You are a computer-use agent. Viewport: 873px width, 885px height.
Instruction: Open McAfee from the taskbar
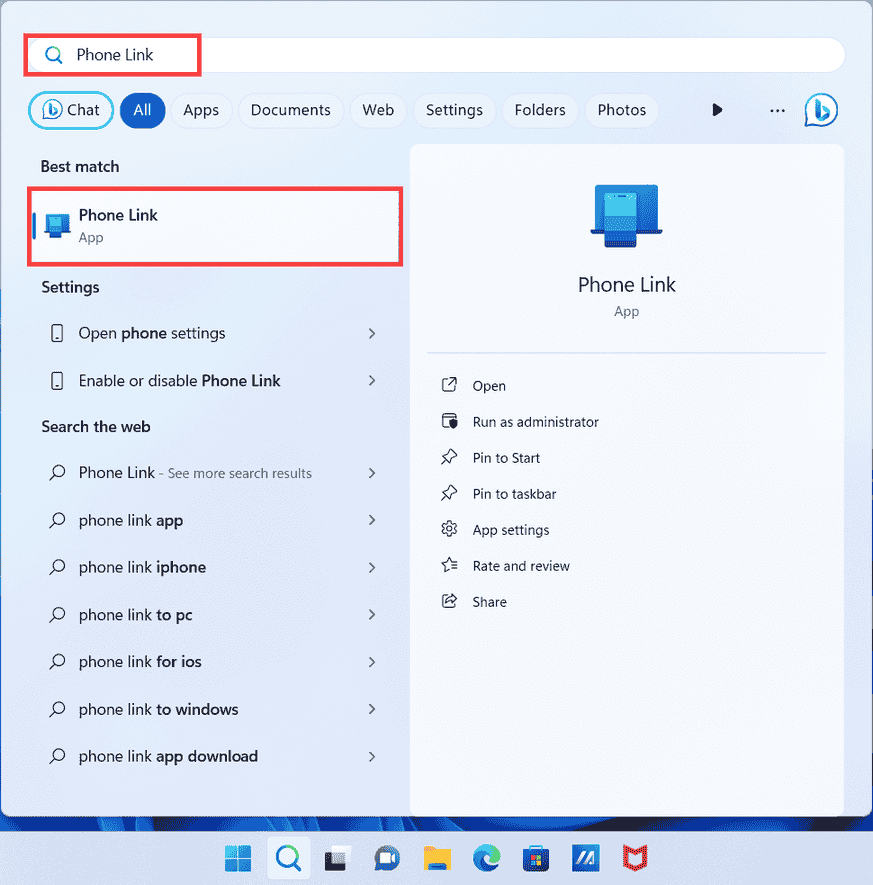point(635,858)
